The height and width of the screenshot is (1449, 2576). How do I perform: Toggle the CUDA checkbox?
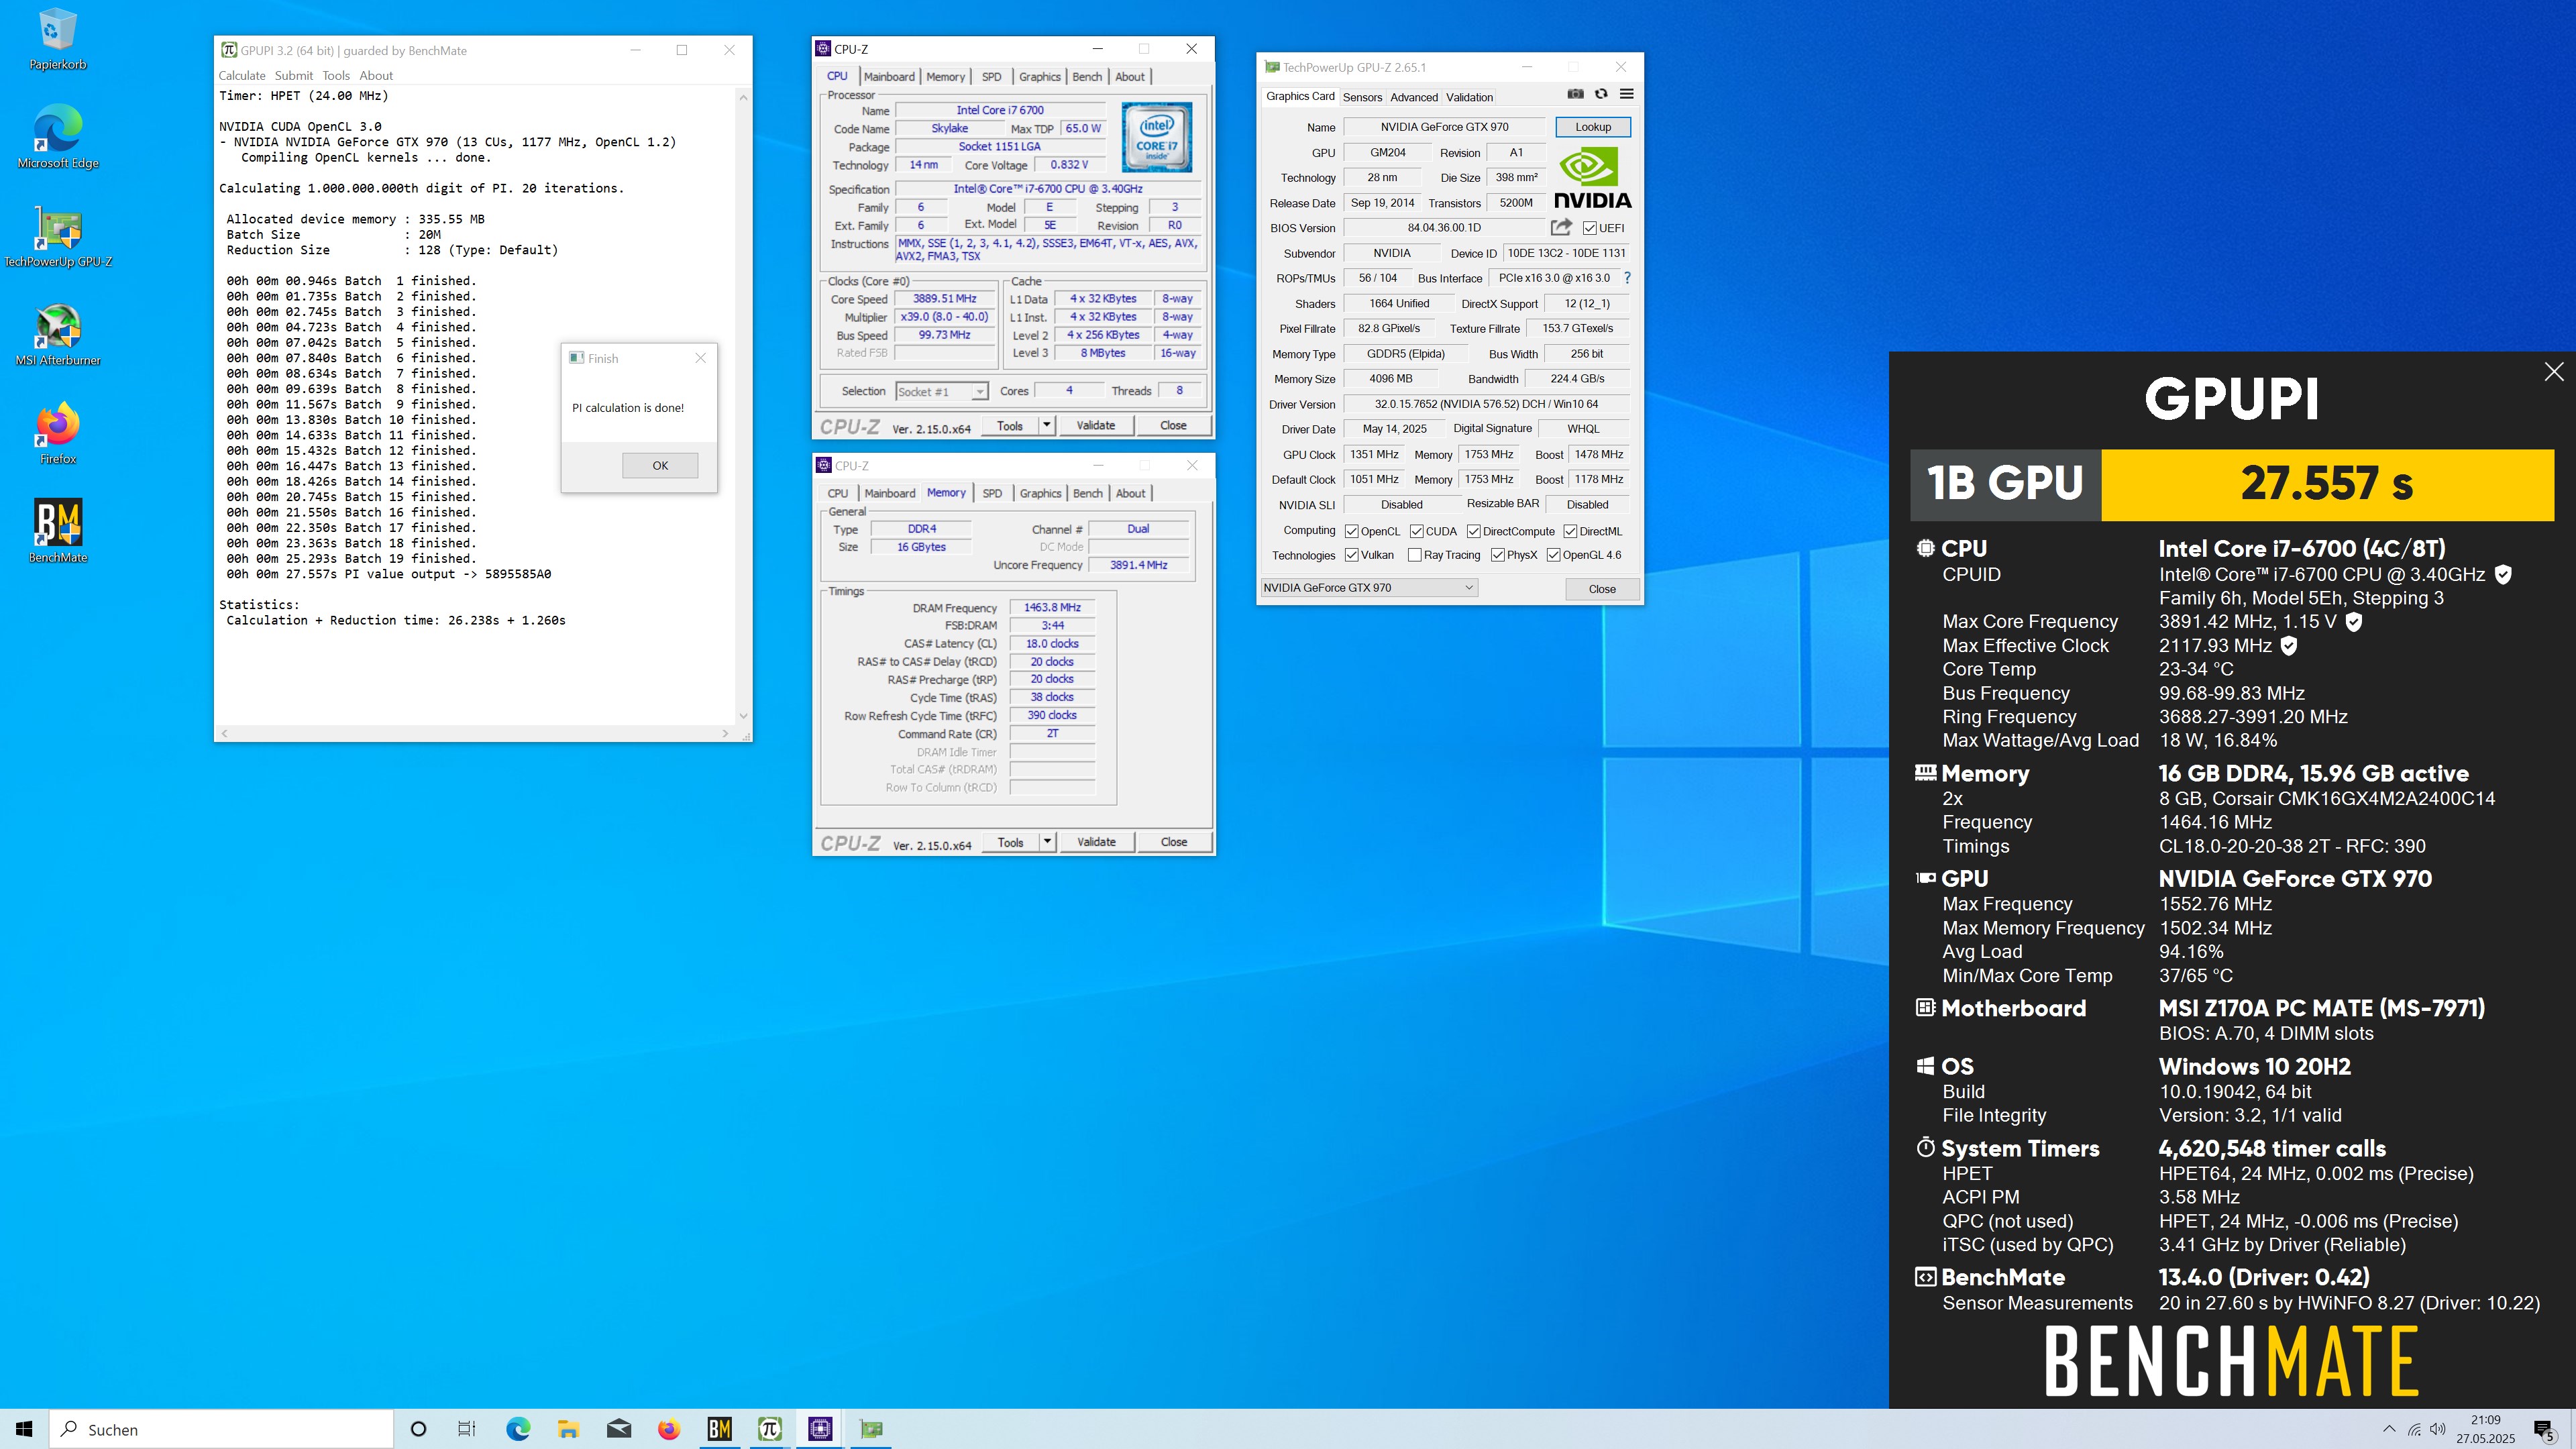(1417, 531)
